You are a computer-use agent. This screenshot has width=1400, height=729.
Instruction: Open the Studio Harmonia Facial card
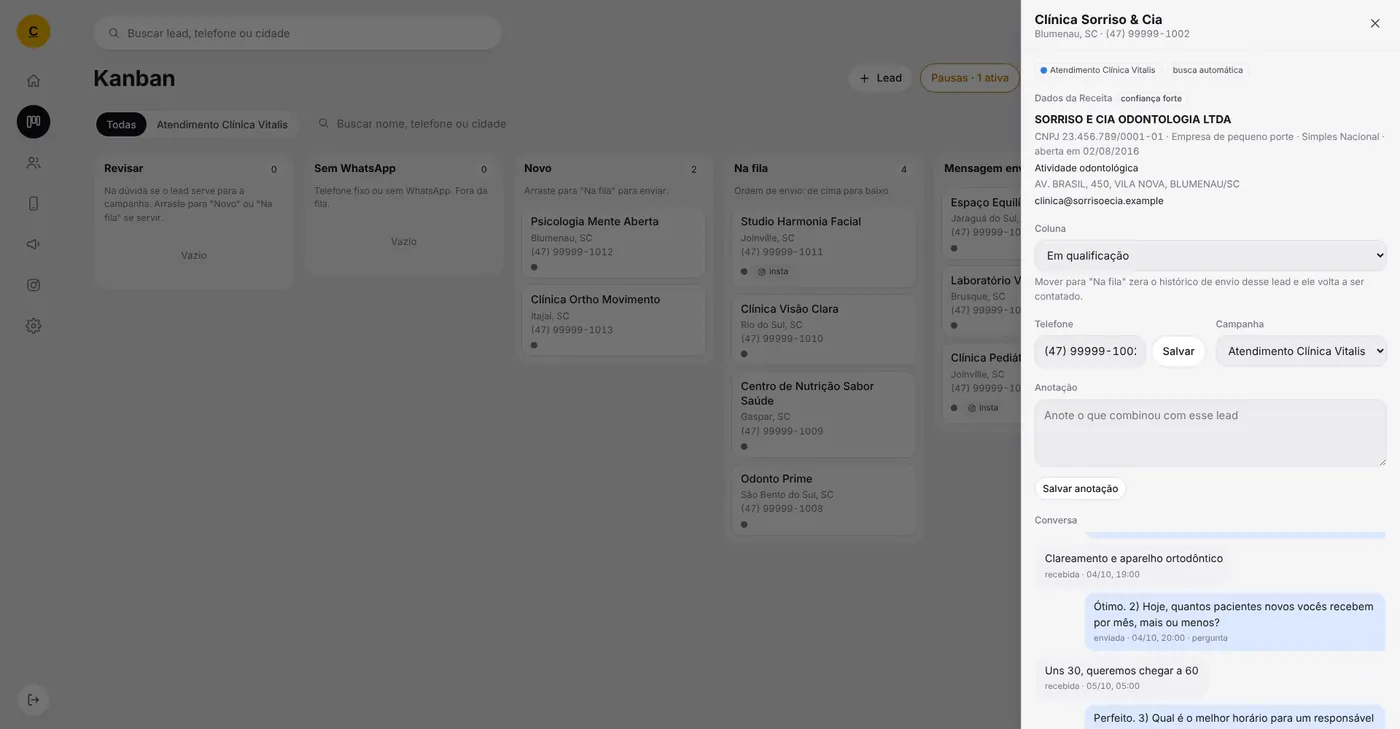tap(824, 248)
